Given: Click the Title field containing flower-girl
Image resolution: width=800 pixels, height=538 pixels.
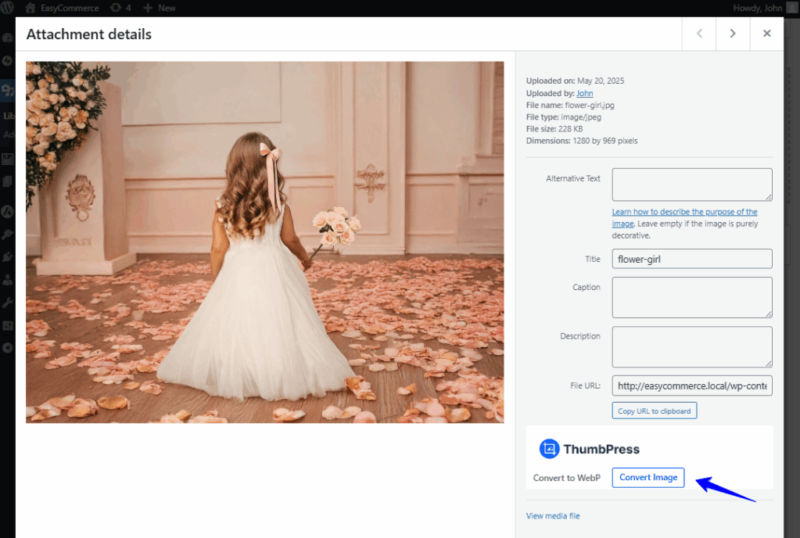Looking at the screenshot, I should 692,259.
